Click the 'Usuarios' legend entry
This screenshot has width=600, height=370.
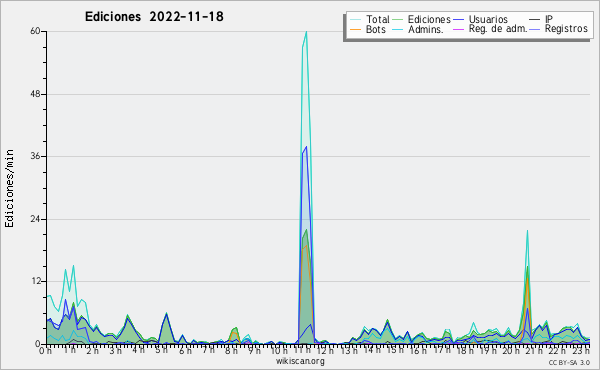point(488,19)
